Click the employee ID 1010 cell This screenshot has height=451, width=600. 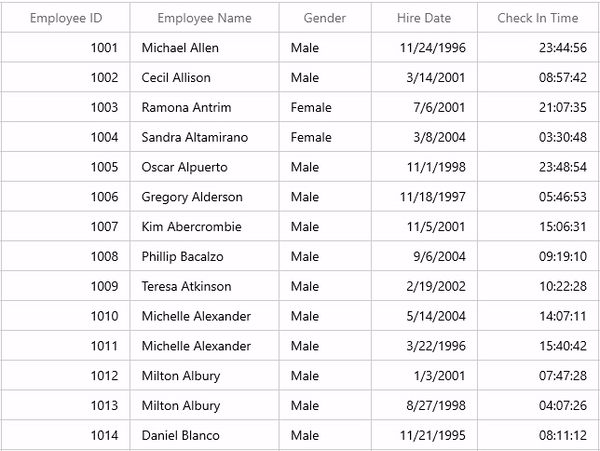104,316
